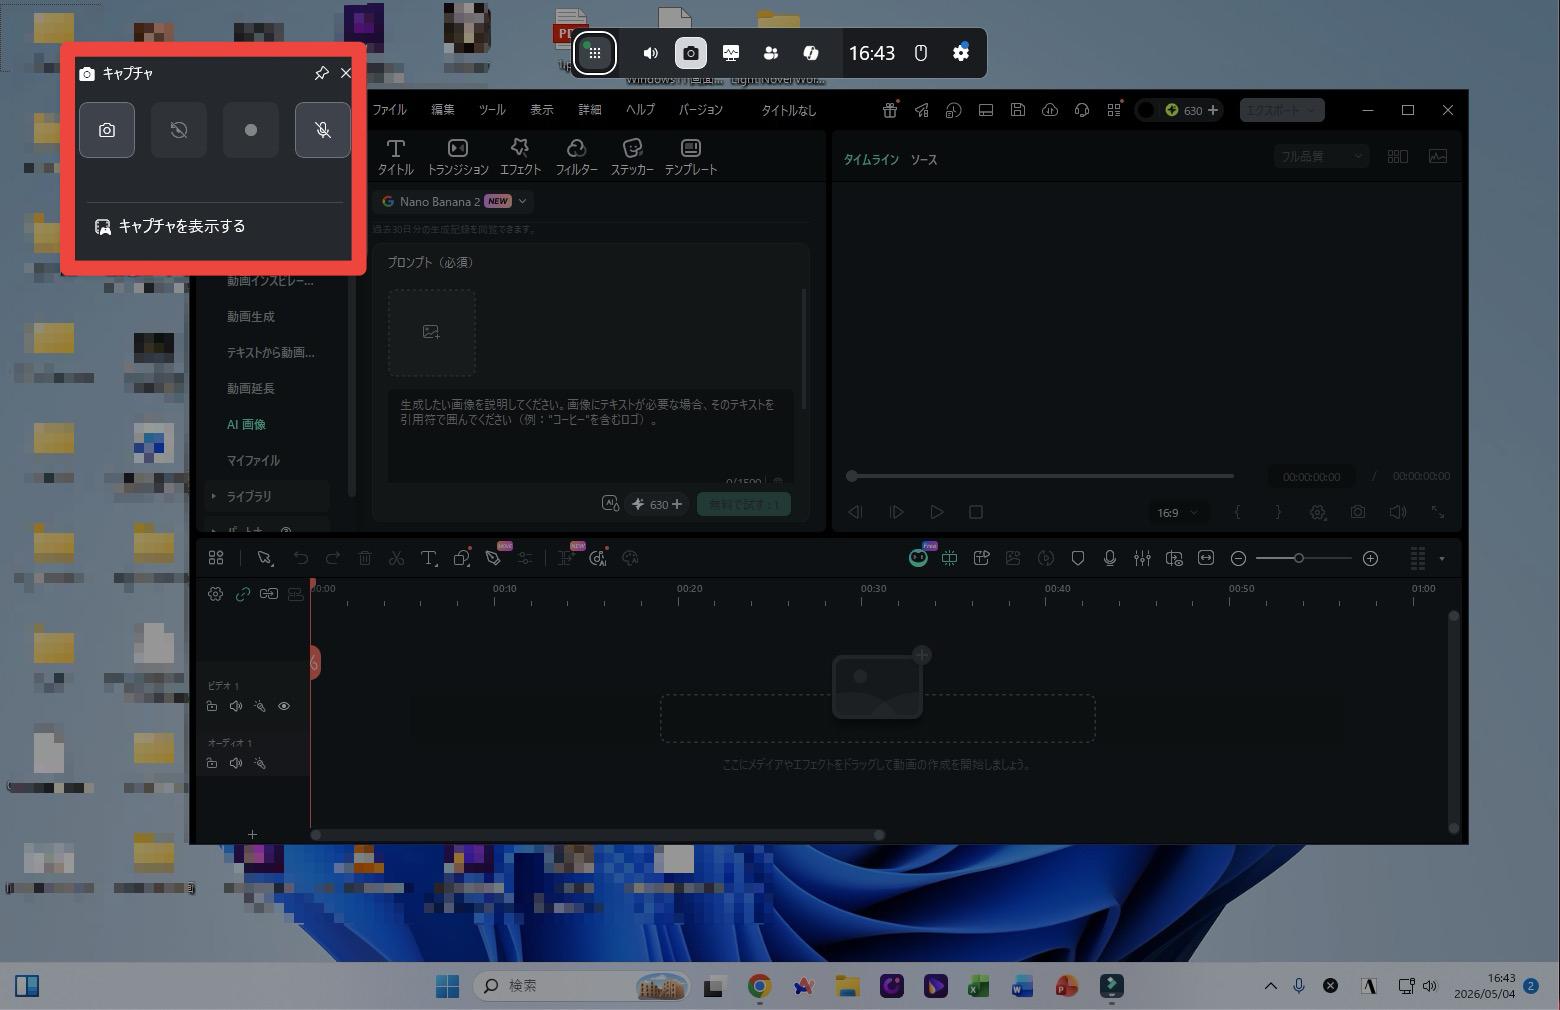Switch to the Source tab in preview

click(x=924, y=159)
